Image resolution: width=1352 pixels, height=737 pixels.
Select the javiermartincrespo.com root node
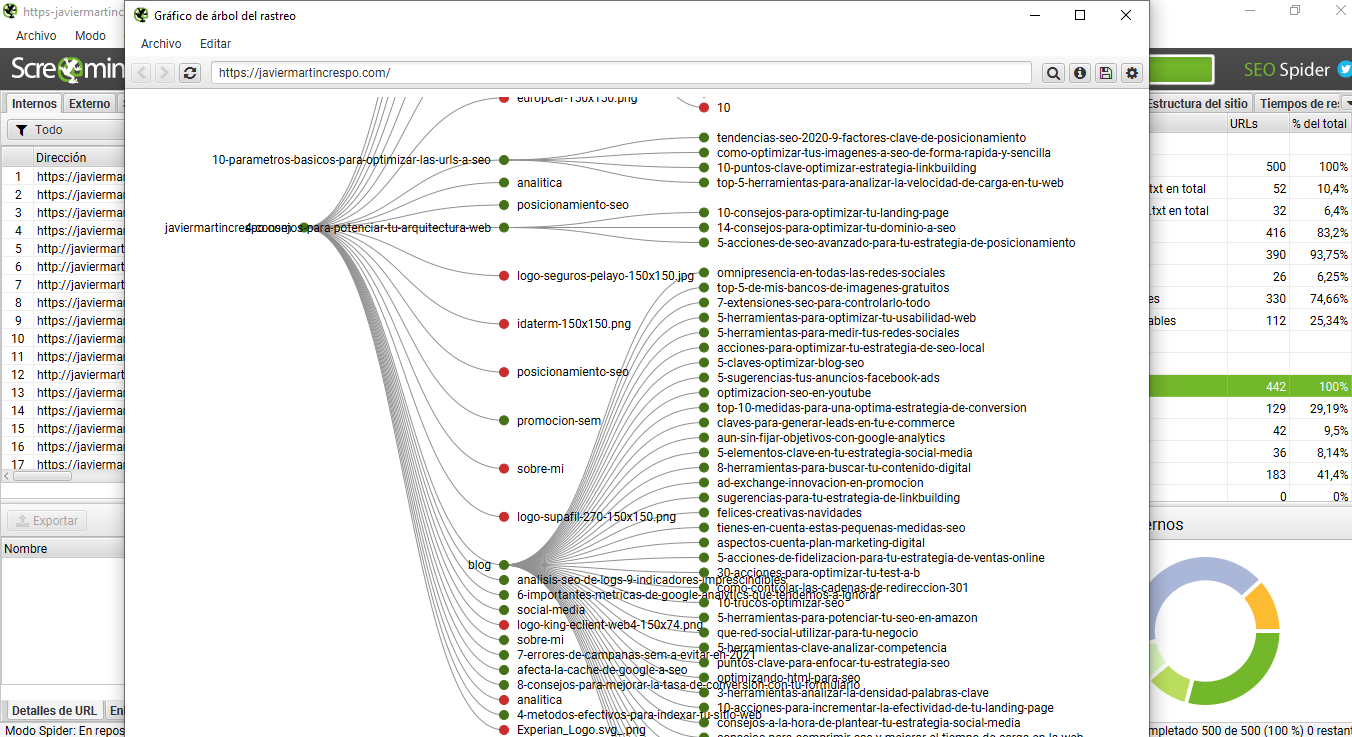(x=304, y=228)
